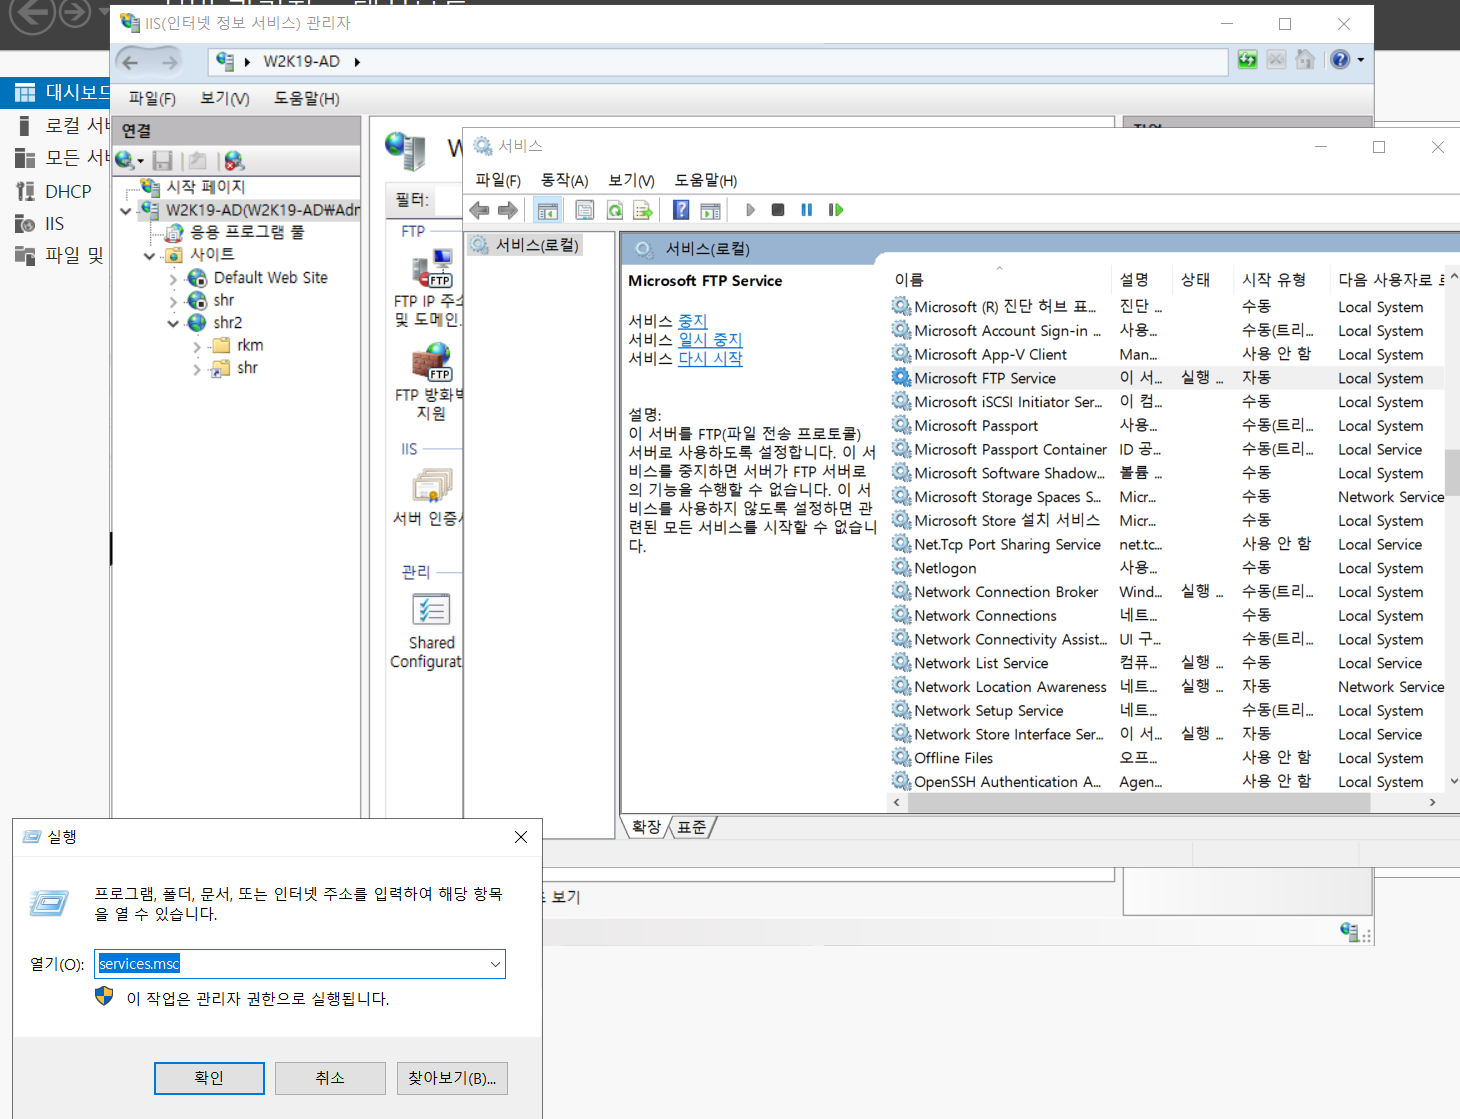This screenshot has width=1460, height=1119.
Task: Select the Microsoft FTP Service row
Action: (x=1166, y=378)
